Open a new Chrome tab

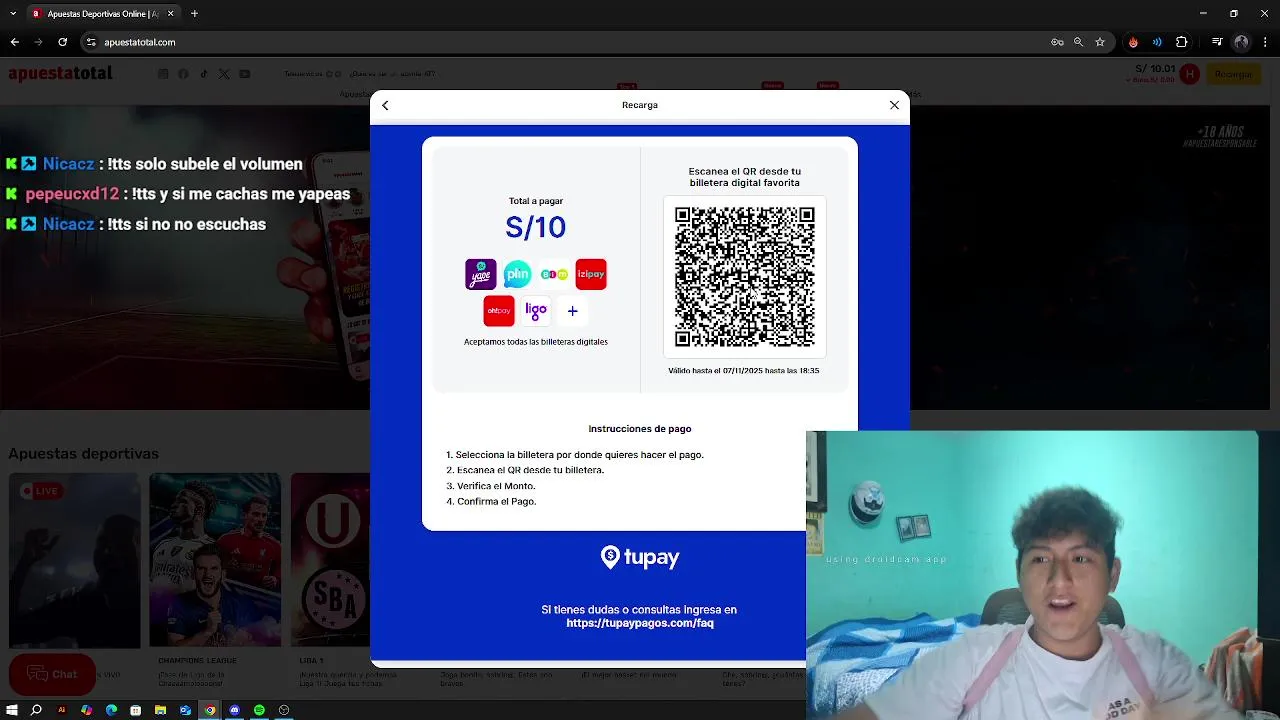(194, 14)
